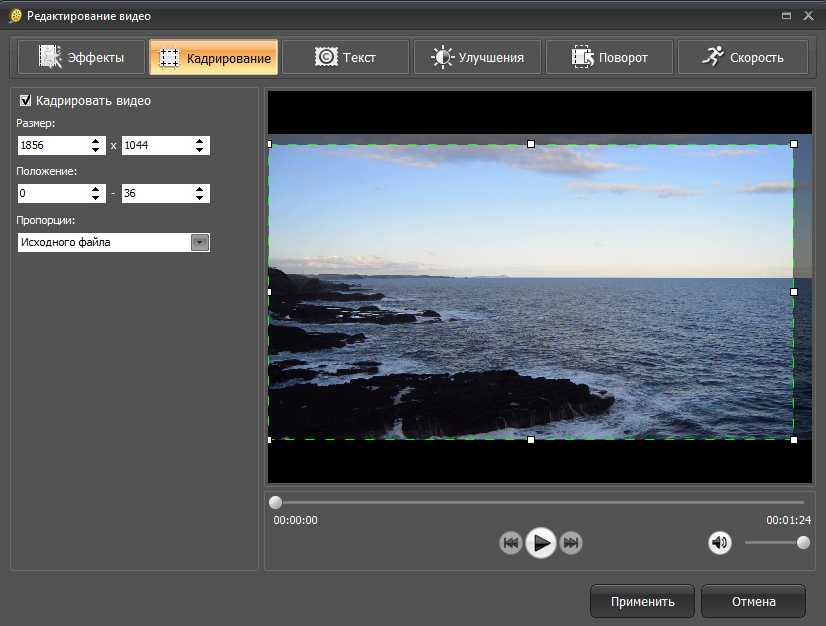
Task: Switch to the Текст tab
Action: click(345, 57)
